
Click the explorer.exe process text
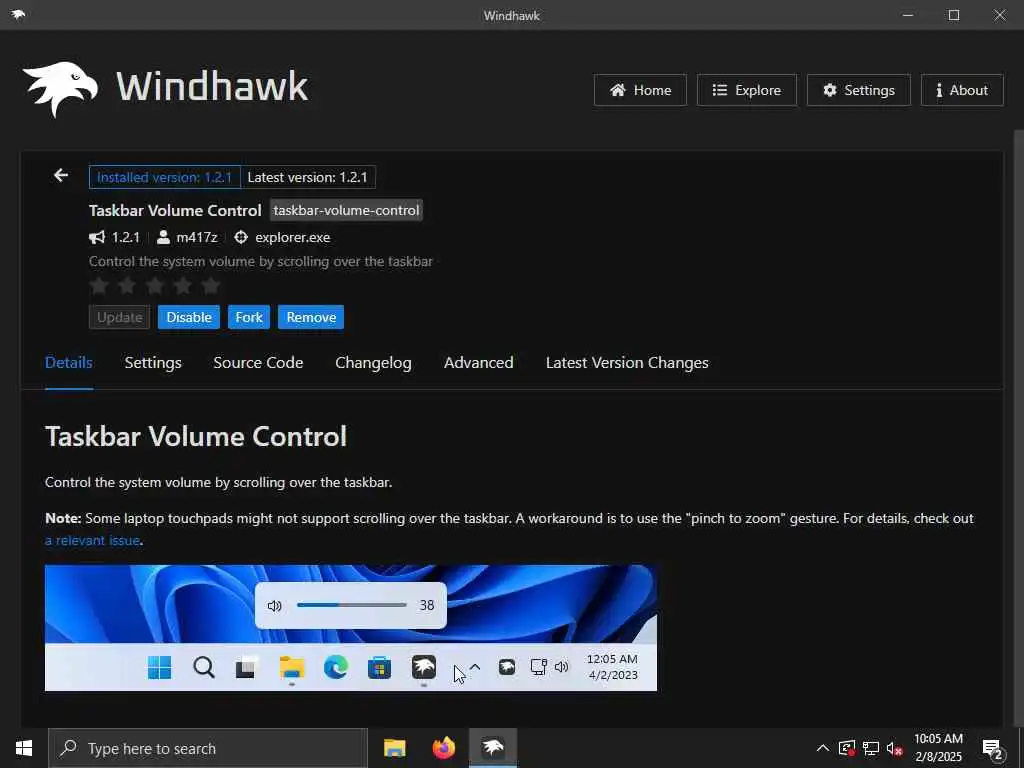(x=293, y=237)
